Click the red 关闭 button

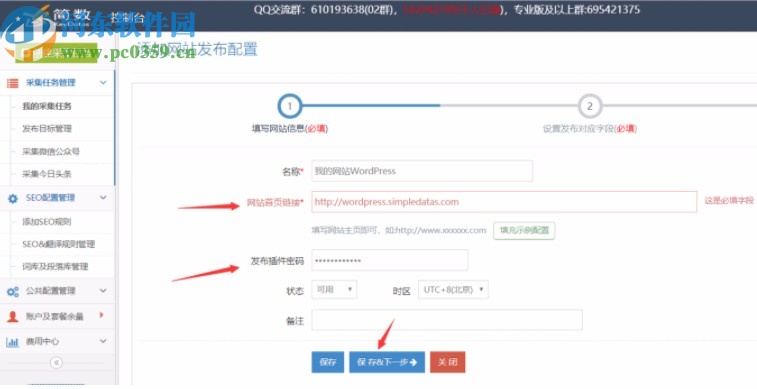[448, 362]
